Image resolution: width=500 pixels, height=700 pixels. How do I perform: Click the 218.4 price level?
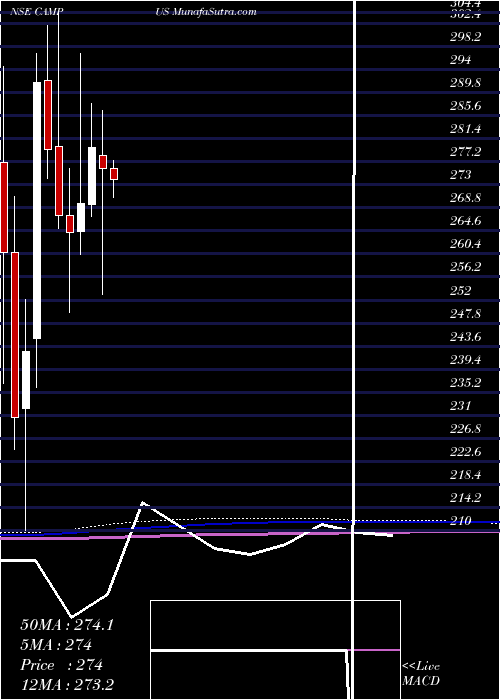click(465, 475)
